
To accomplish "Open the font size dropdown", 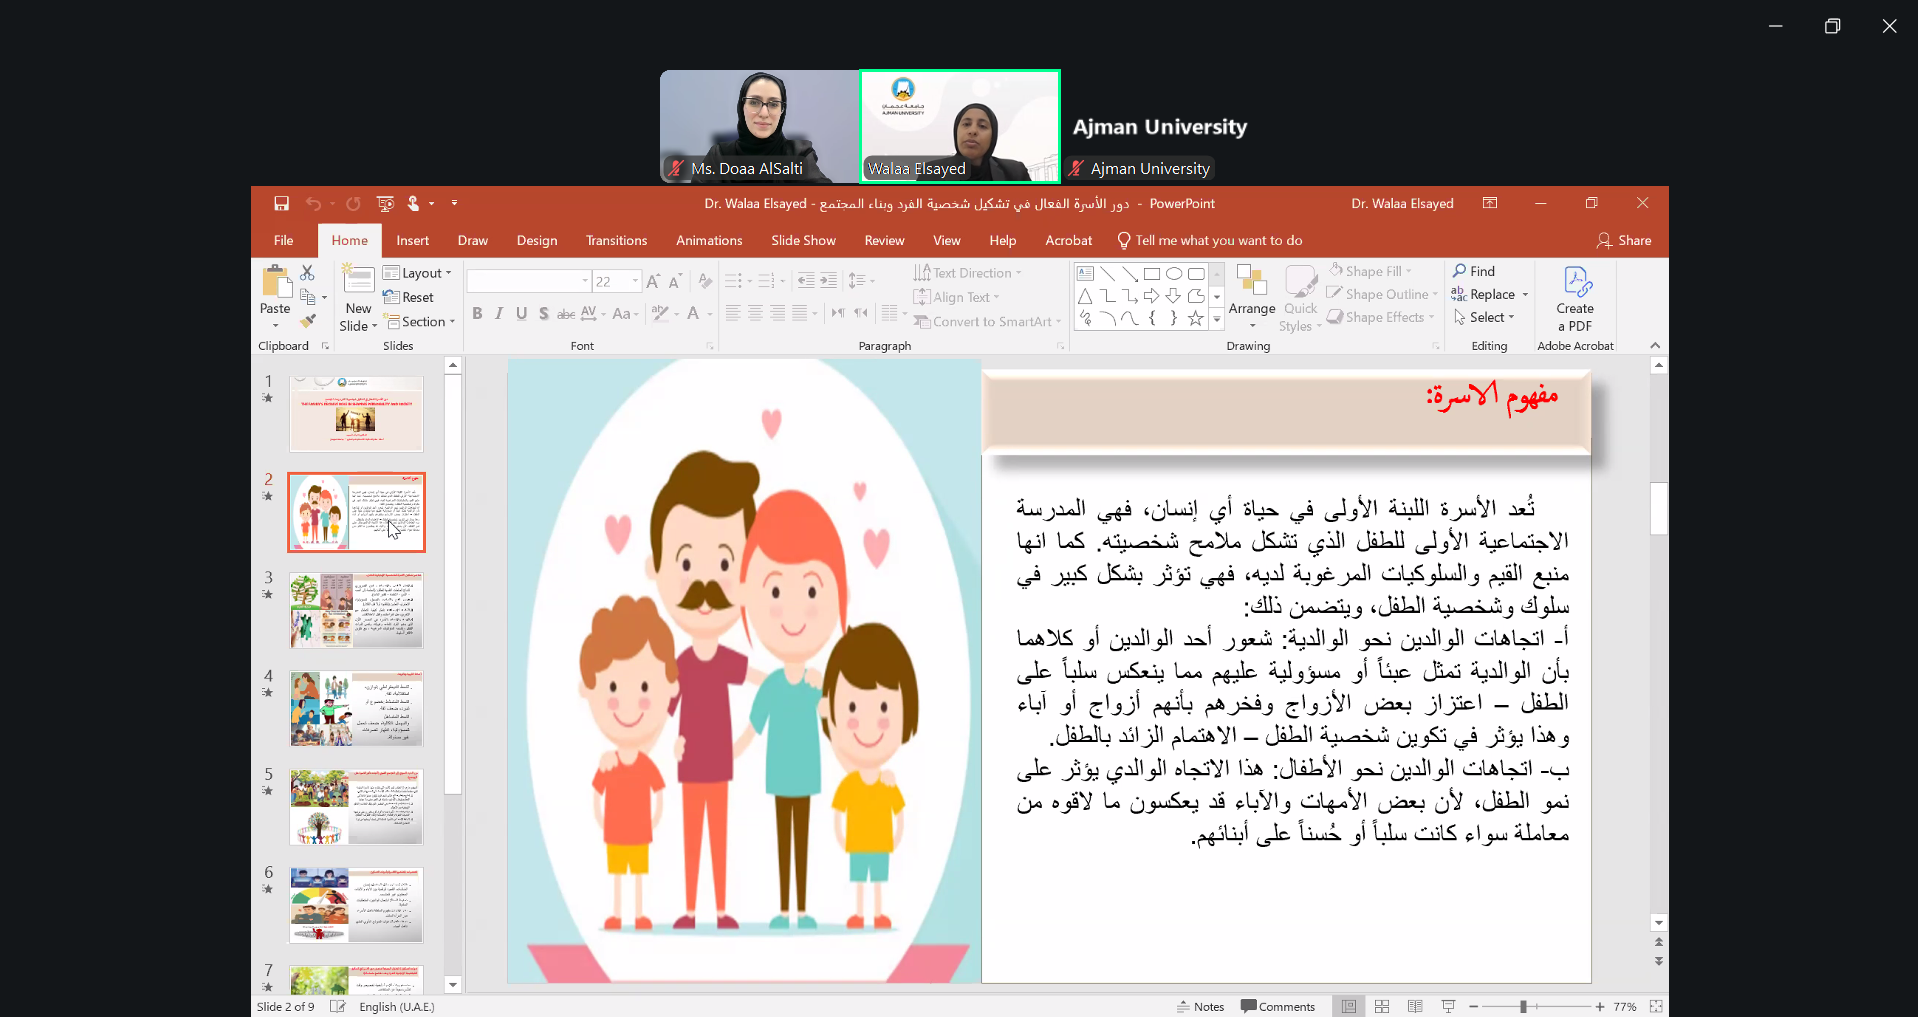I will [x=635, y=282].
